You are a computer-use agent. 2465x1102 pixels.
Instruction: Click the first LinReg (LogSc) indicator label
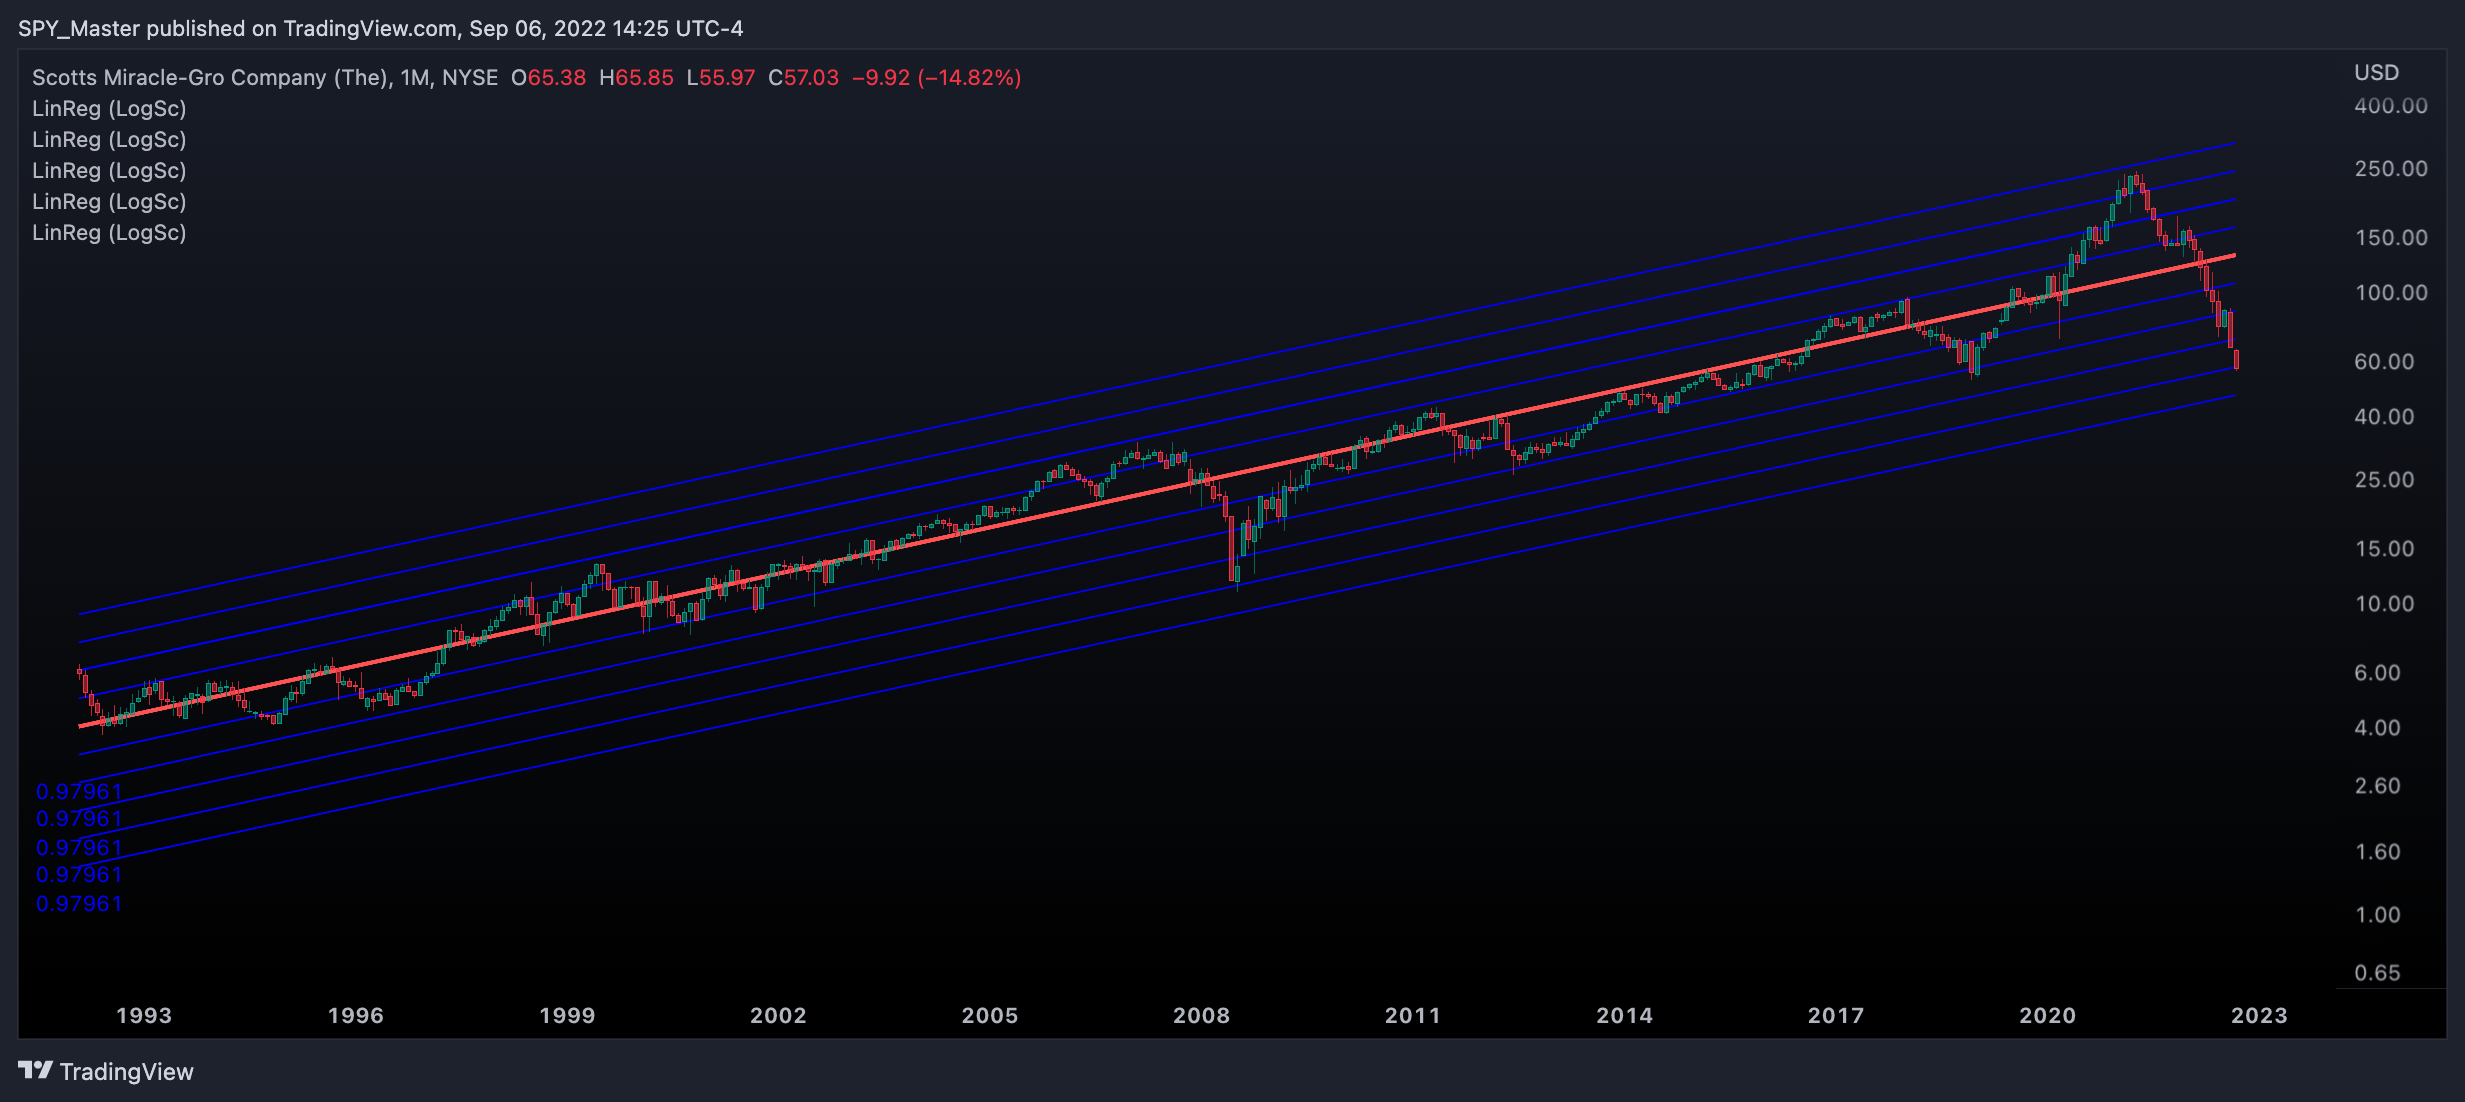[x=109, y=109]
